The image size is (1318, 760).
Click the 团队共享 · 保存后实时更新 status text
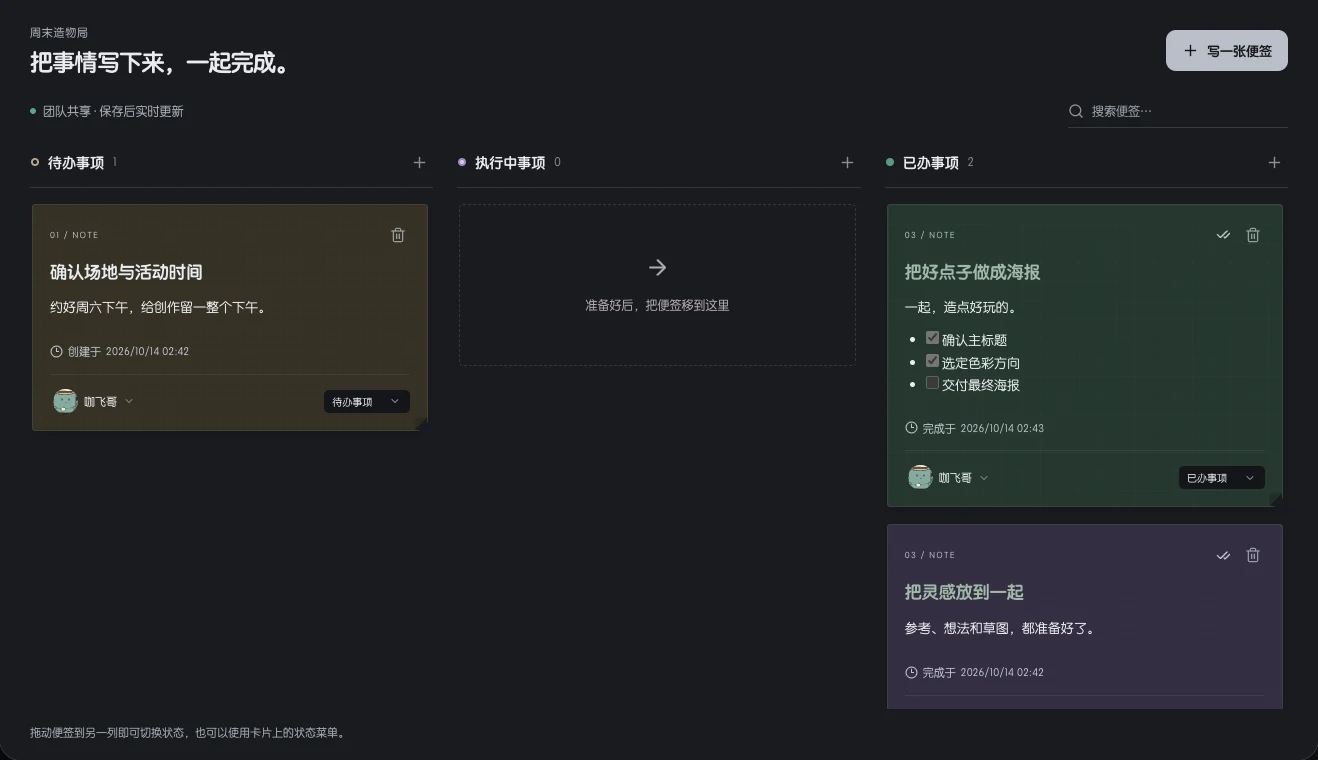113,111
